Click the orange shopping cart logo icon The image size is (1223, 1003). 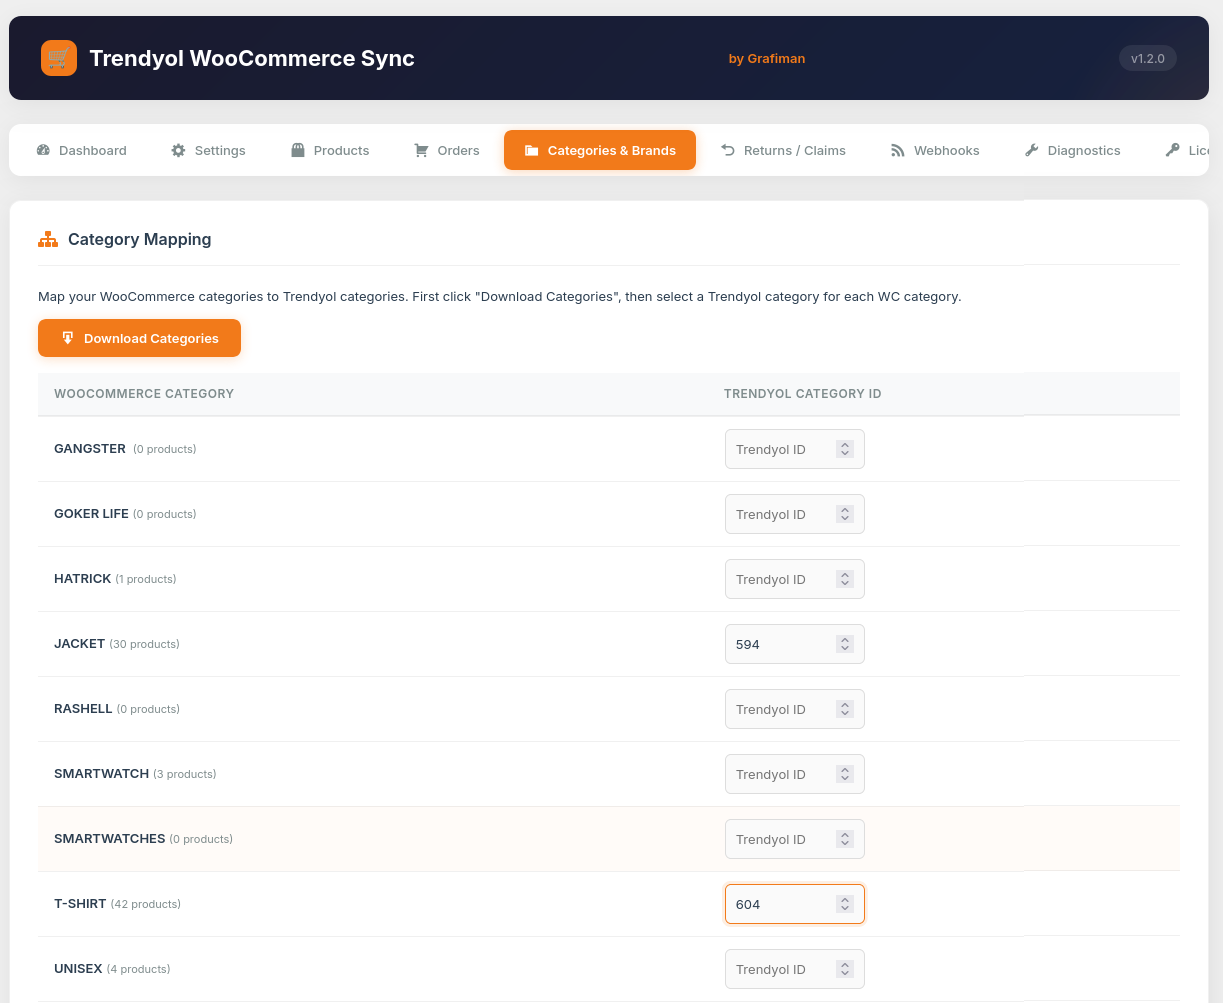tap(59, 58)
